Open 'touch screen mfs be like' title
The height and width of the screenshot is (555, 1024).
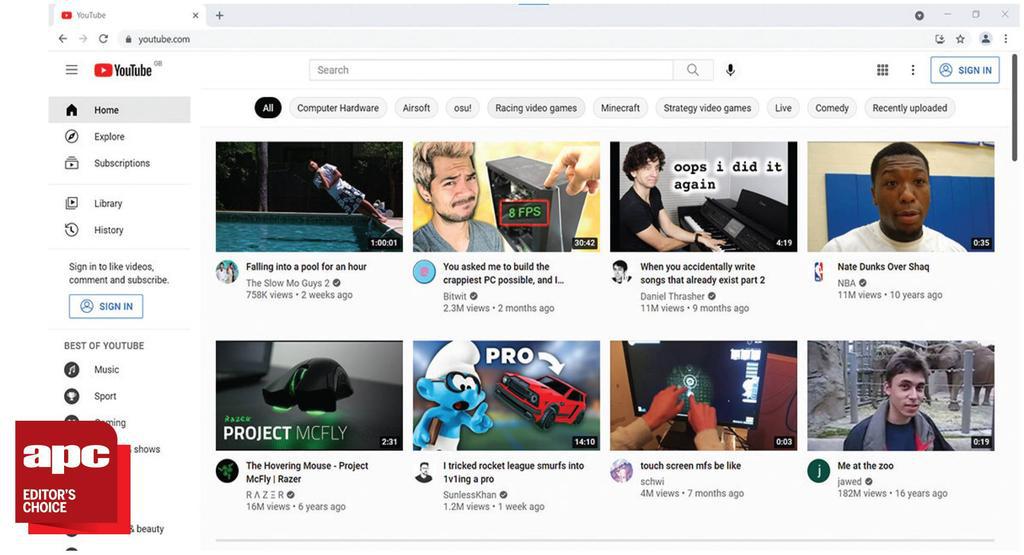690,466
